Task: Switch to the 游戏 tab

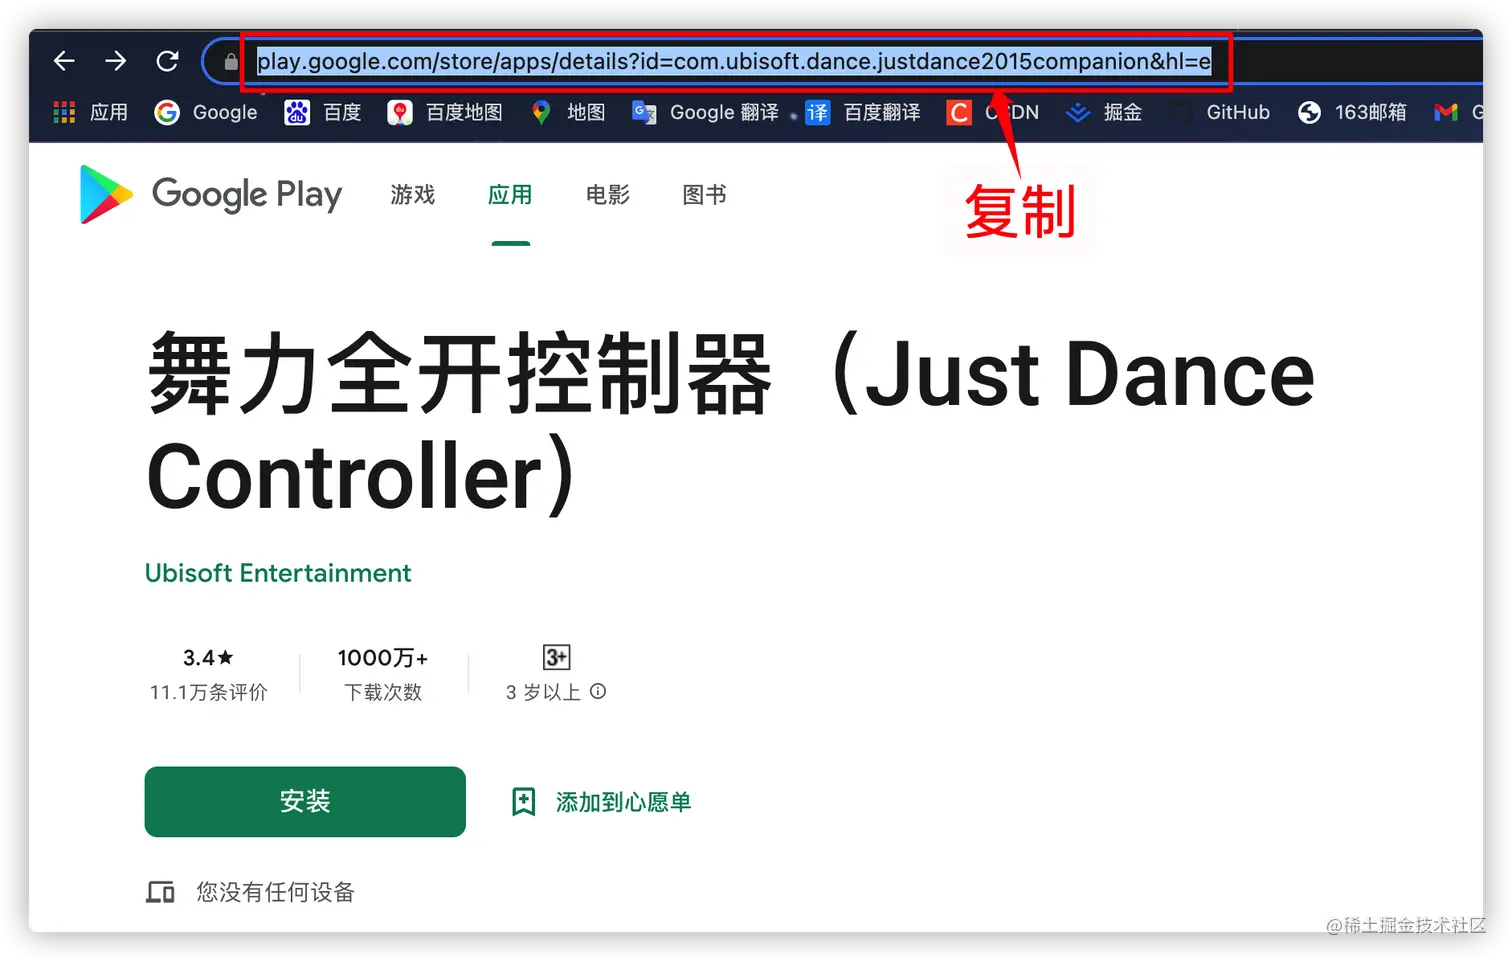Action: (413, 194)
